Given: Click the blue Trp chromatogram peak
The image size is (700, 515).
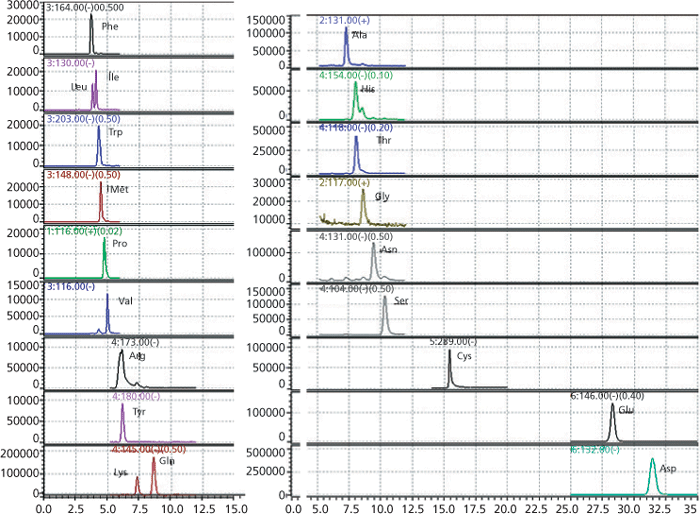Looking at the screenshot, I should point(99,145).
